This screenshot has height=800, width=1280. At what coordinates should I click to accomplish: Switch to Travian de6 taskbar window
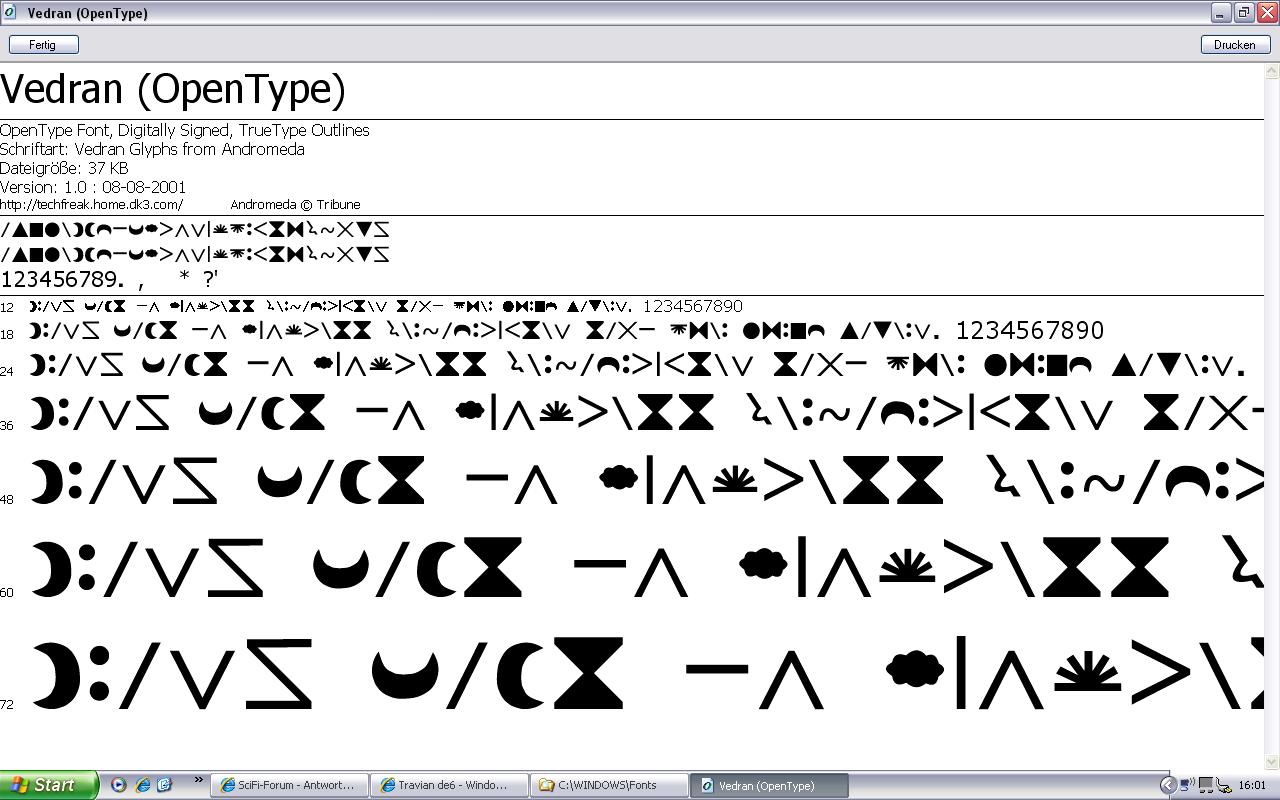click(x=449, y=785)
